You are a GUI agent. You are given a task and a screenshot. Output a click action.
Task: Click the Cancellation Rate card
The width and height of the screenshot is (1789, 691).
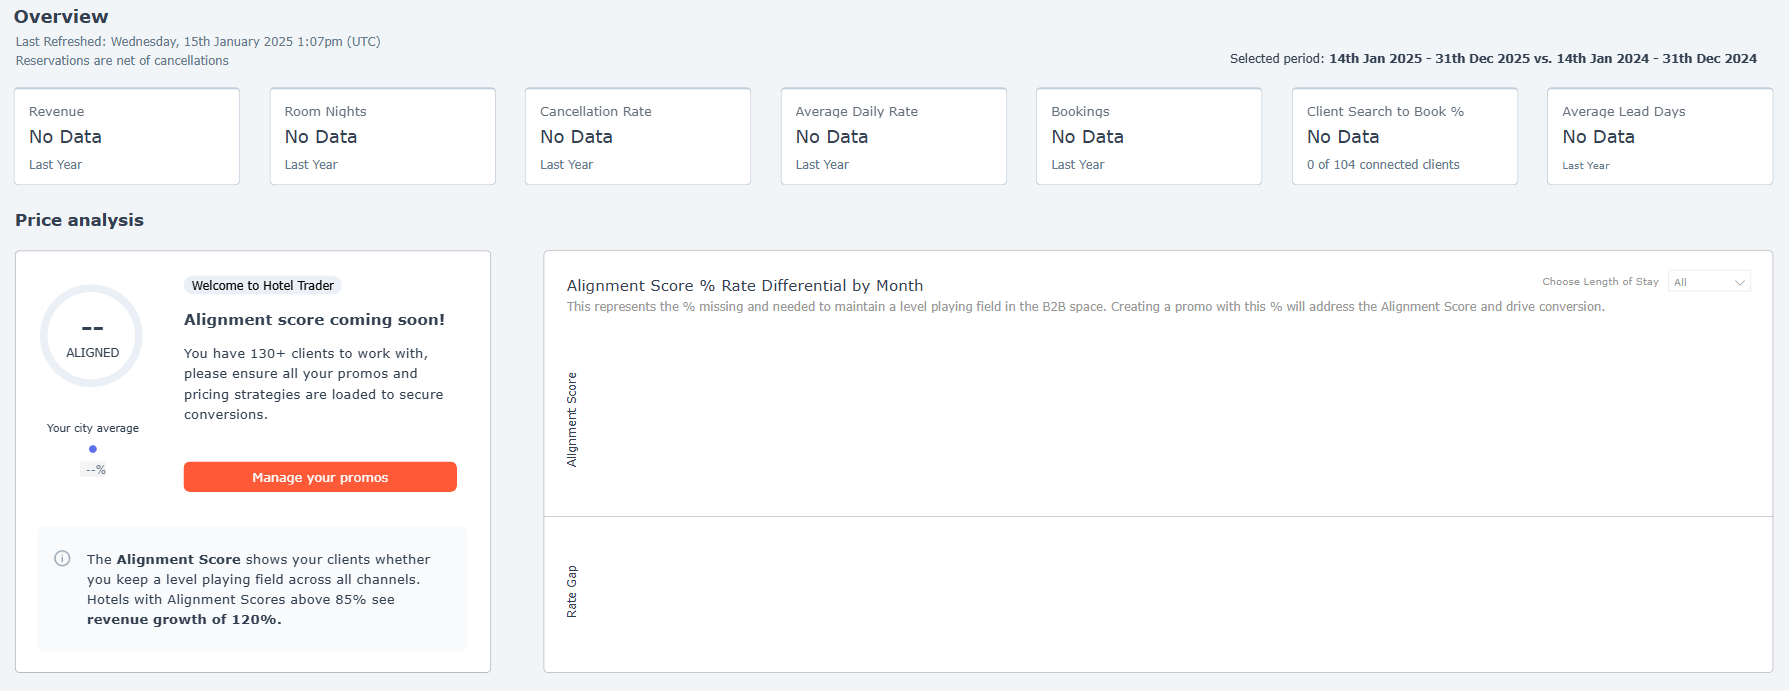(x=638, y=136)
